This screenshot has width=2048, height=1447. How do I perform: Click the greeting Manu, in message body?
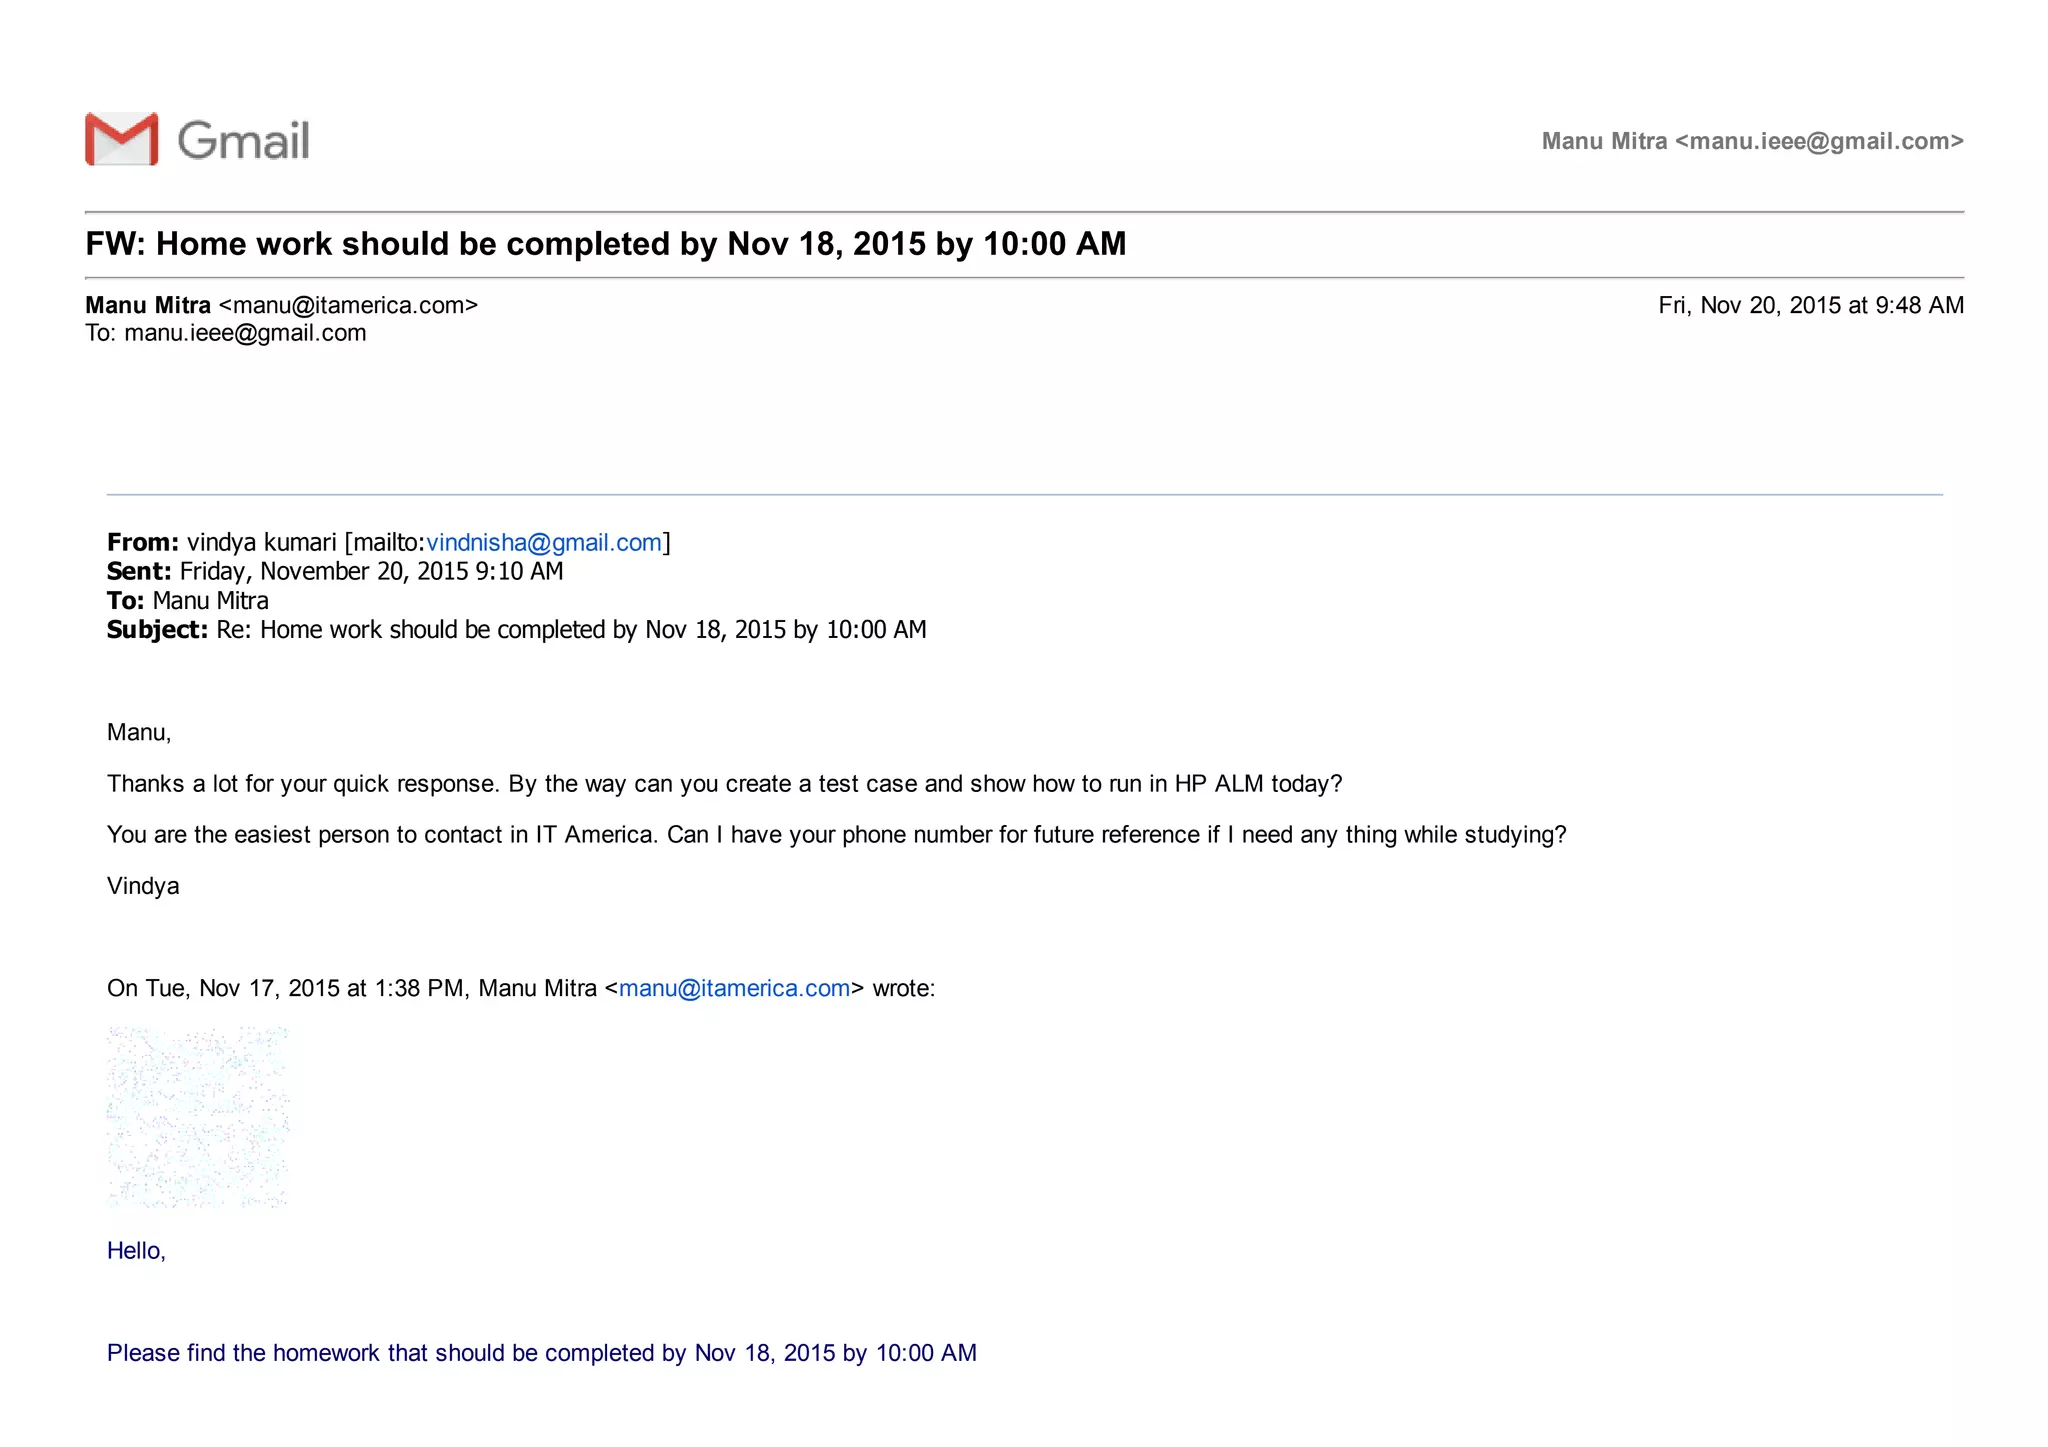click(x=139, y=732)
